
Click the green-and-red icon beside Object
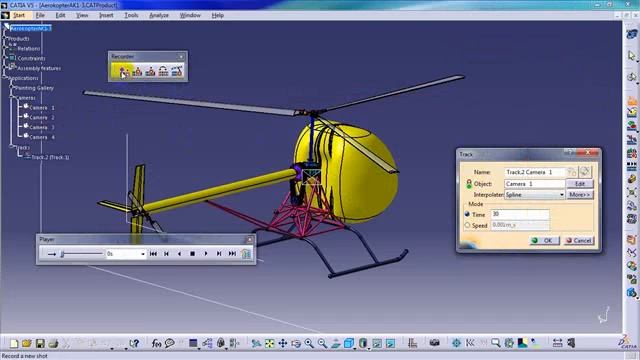tap(469, 184)
